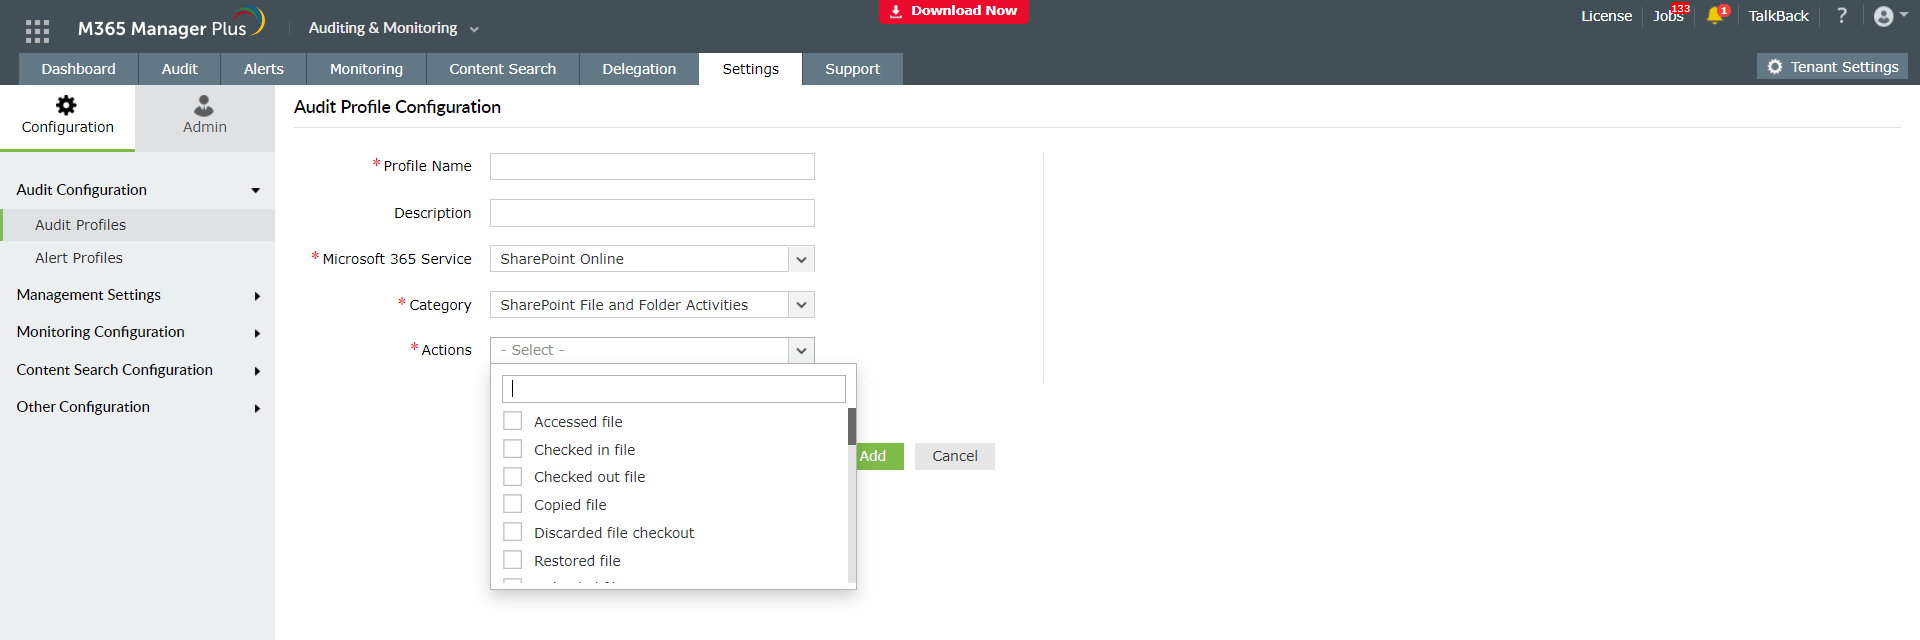
Task: Open the Category dropdown
Action: point(652,305)
